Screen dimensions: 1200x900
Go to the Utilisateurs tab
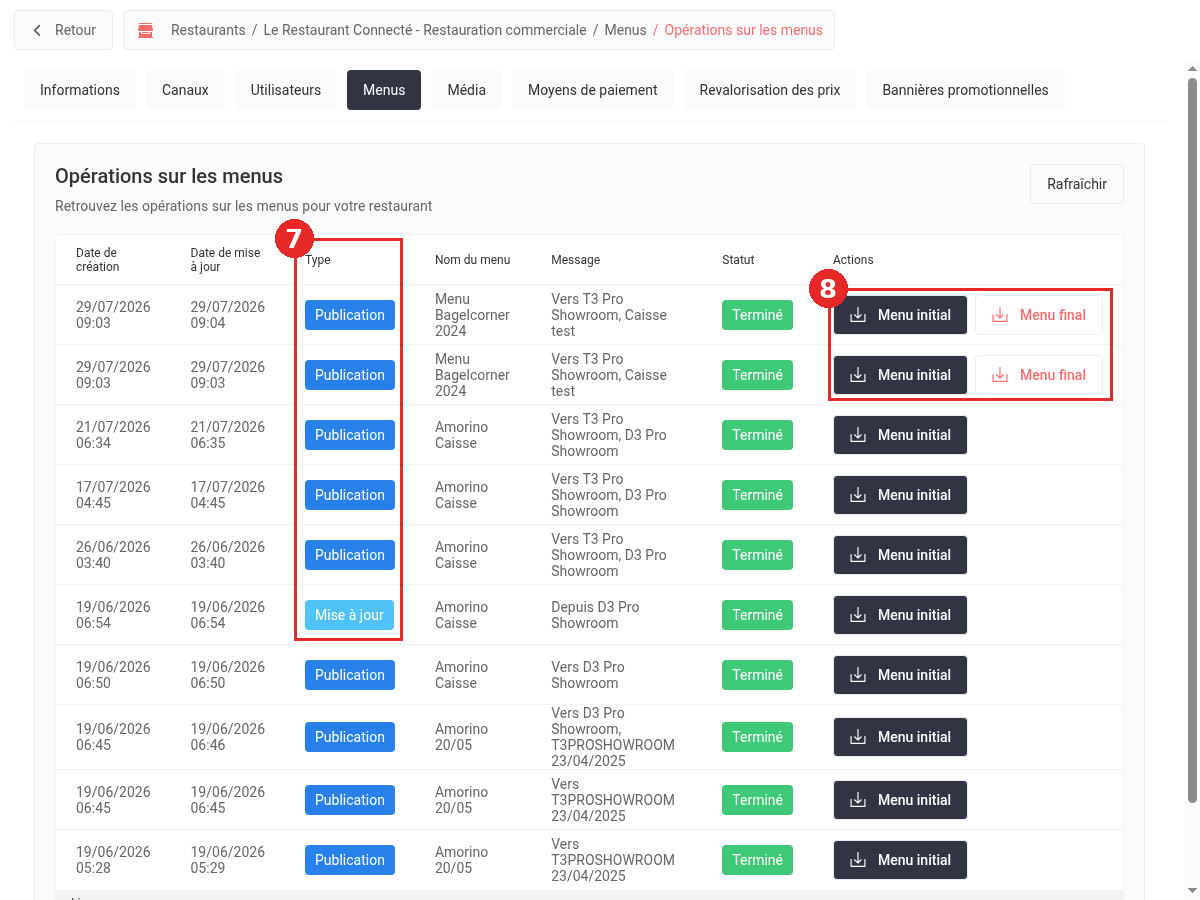click(286, 90)
